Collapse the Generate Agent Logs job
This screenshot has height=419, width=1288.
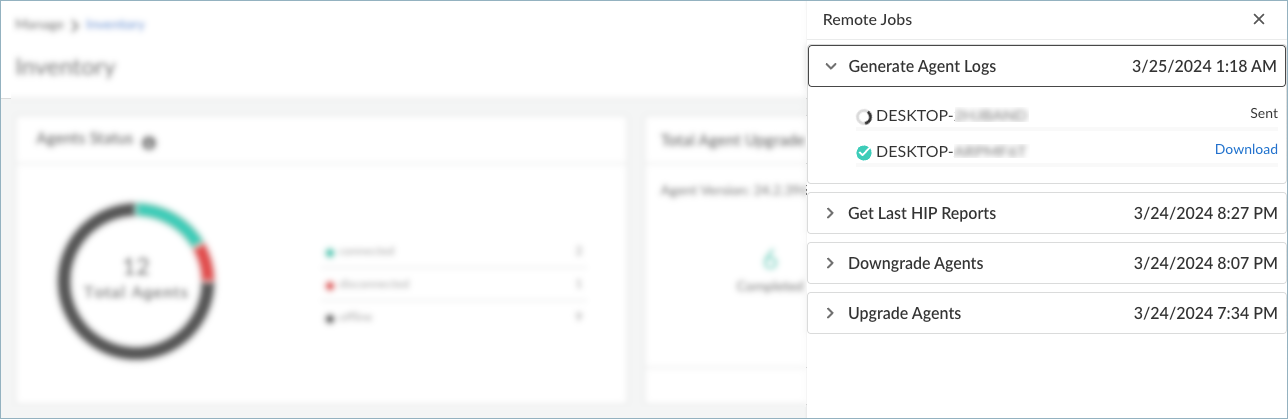pyautogui.click(x=830, y=67)
